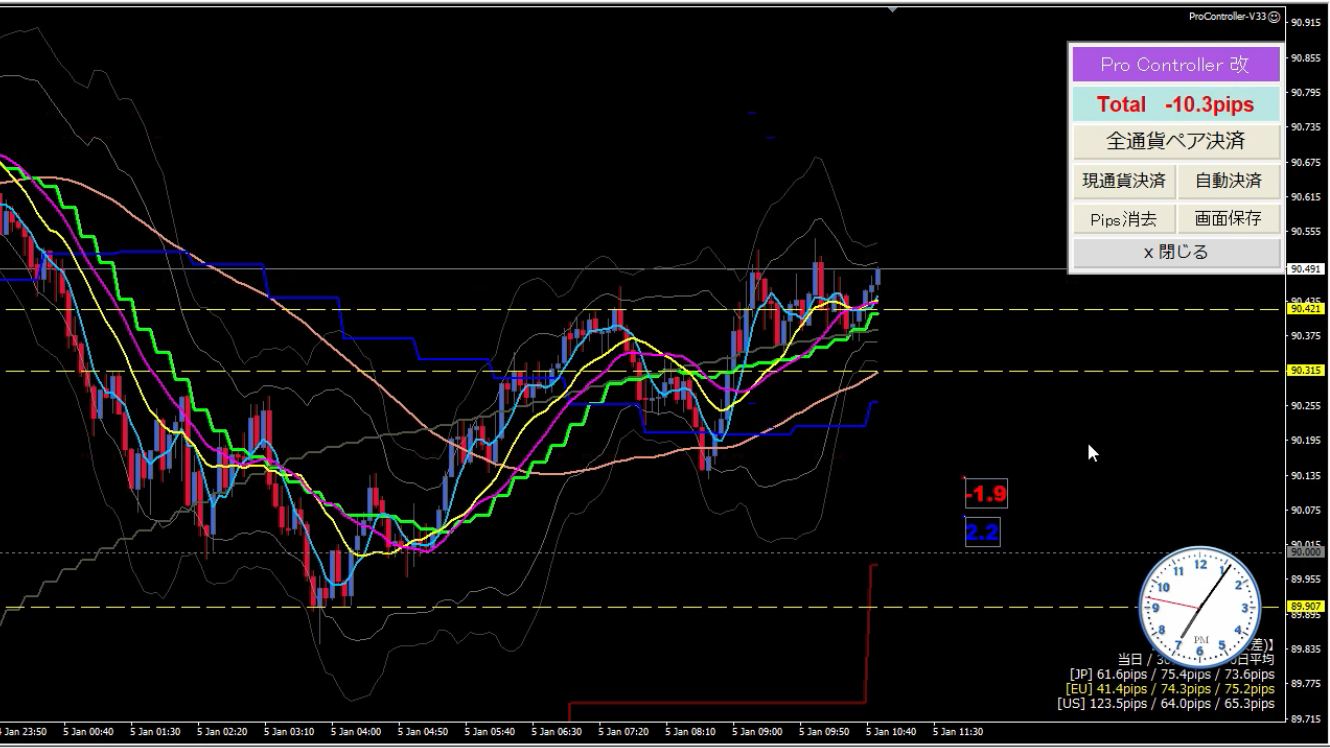Click the Pips消去 button
The image size is (1330, 748).
click(1123, 218)
